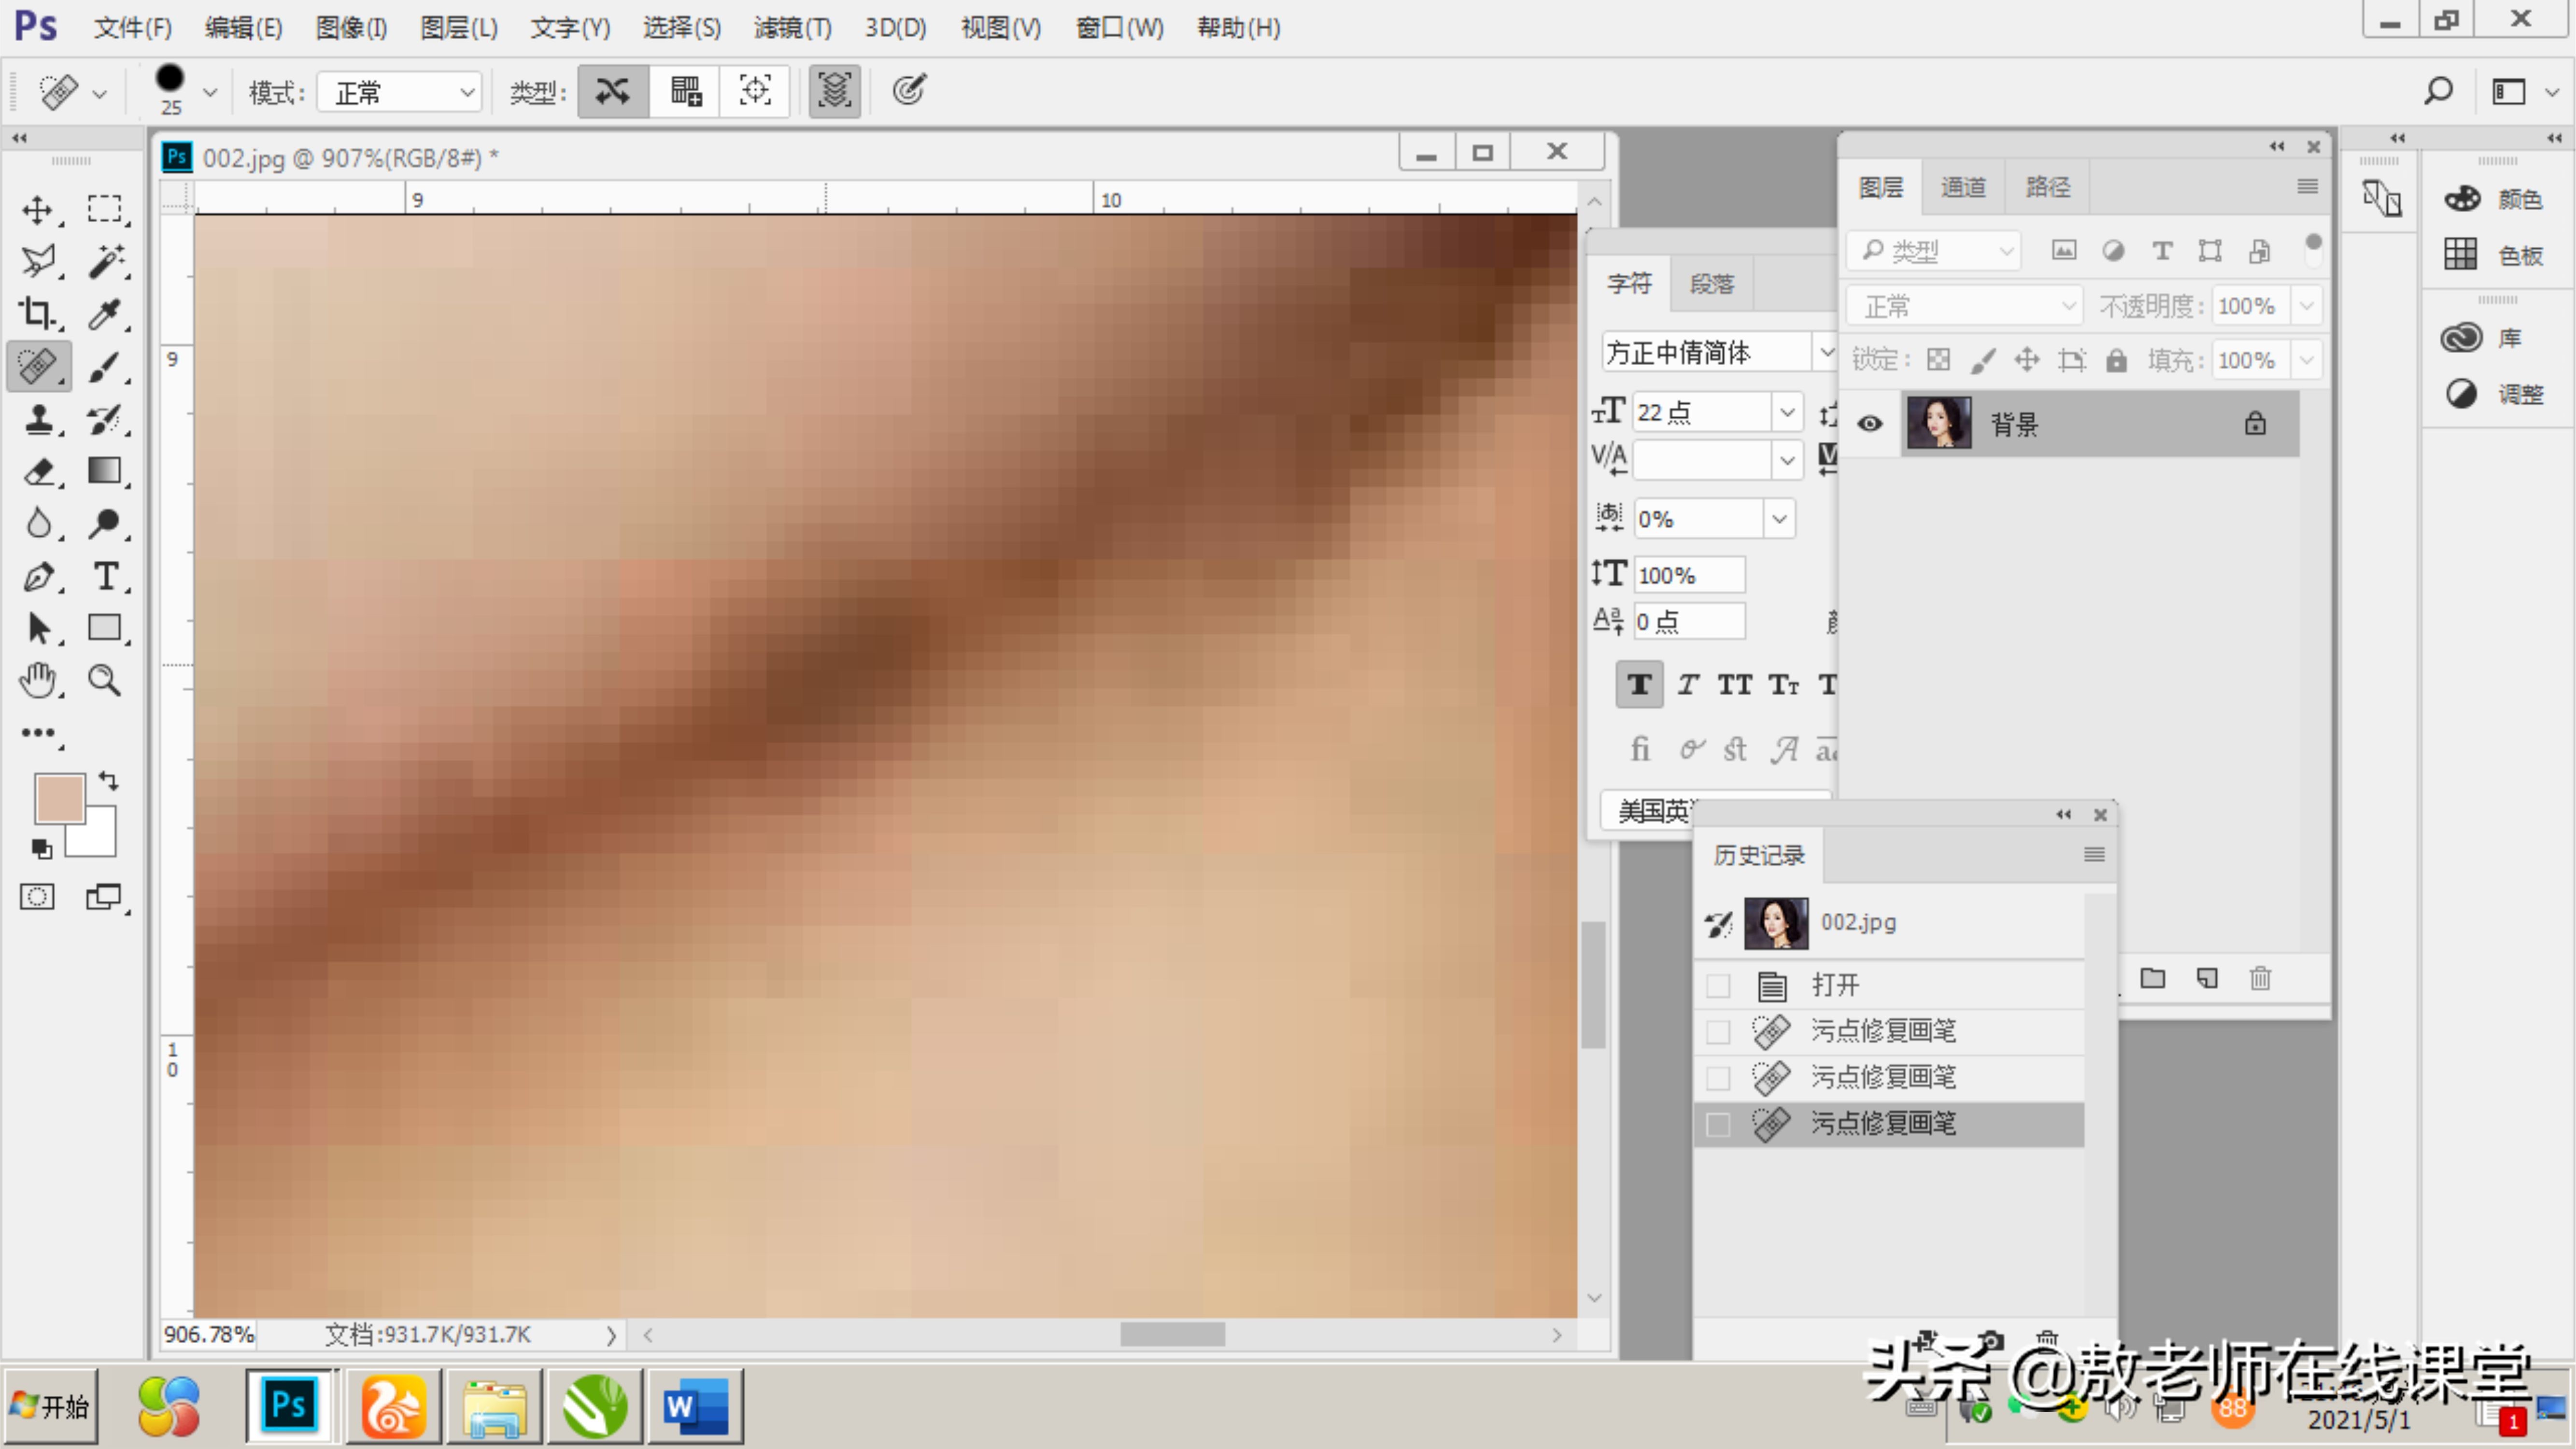Open the font size 22 点 dropdown

coord(1786,412)
